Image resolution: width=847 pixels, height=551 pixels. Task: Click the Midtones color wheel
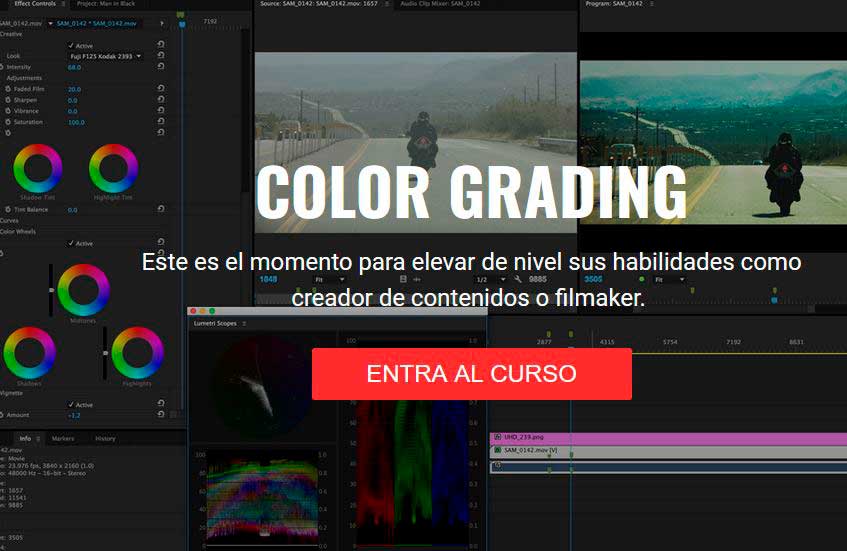tap(83, 290)
